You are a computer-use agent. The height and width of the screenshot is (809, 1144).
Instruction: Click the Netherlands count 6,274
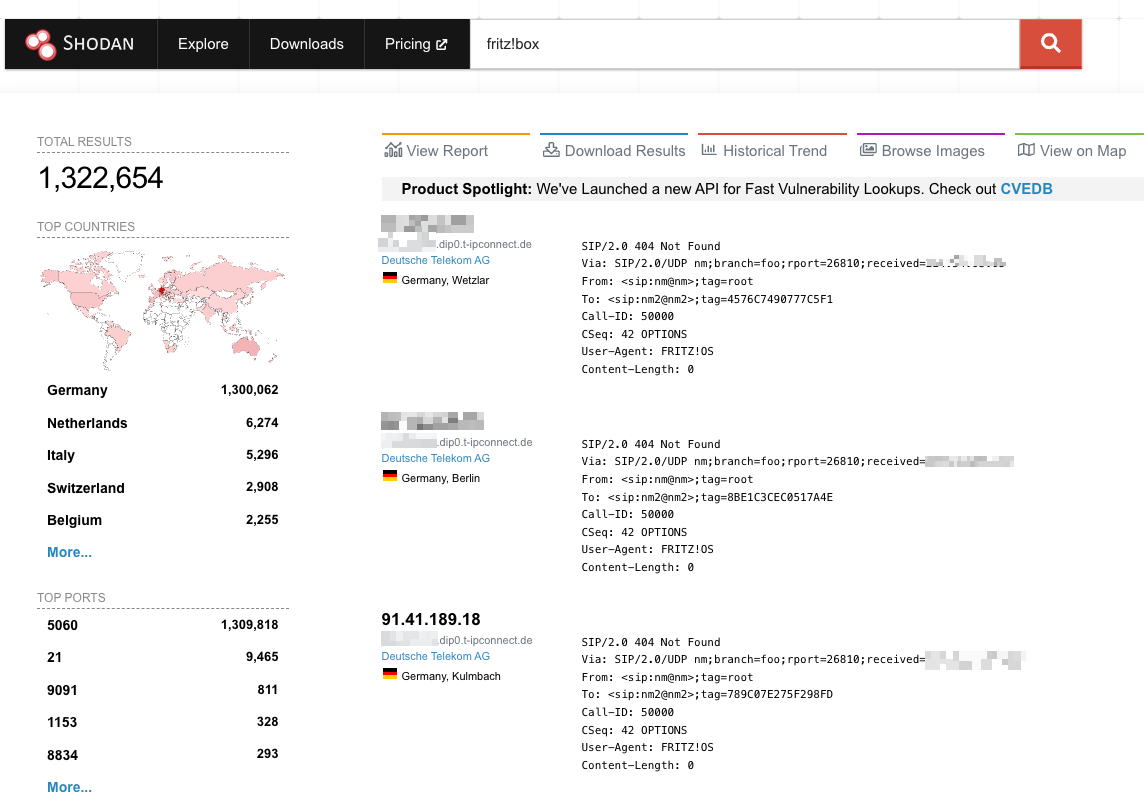[x=262, y=422]
